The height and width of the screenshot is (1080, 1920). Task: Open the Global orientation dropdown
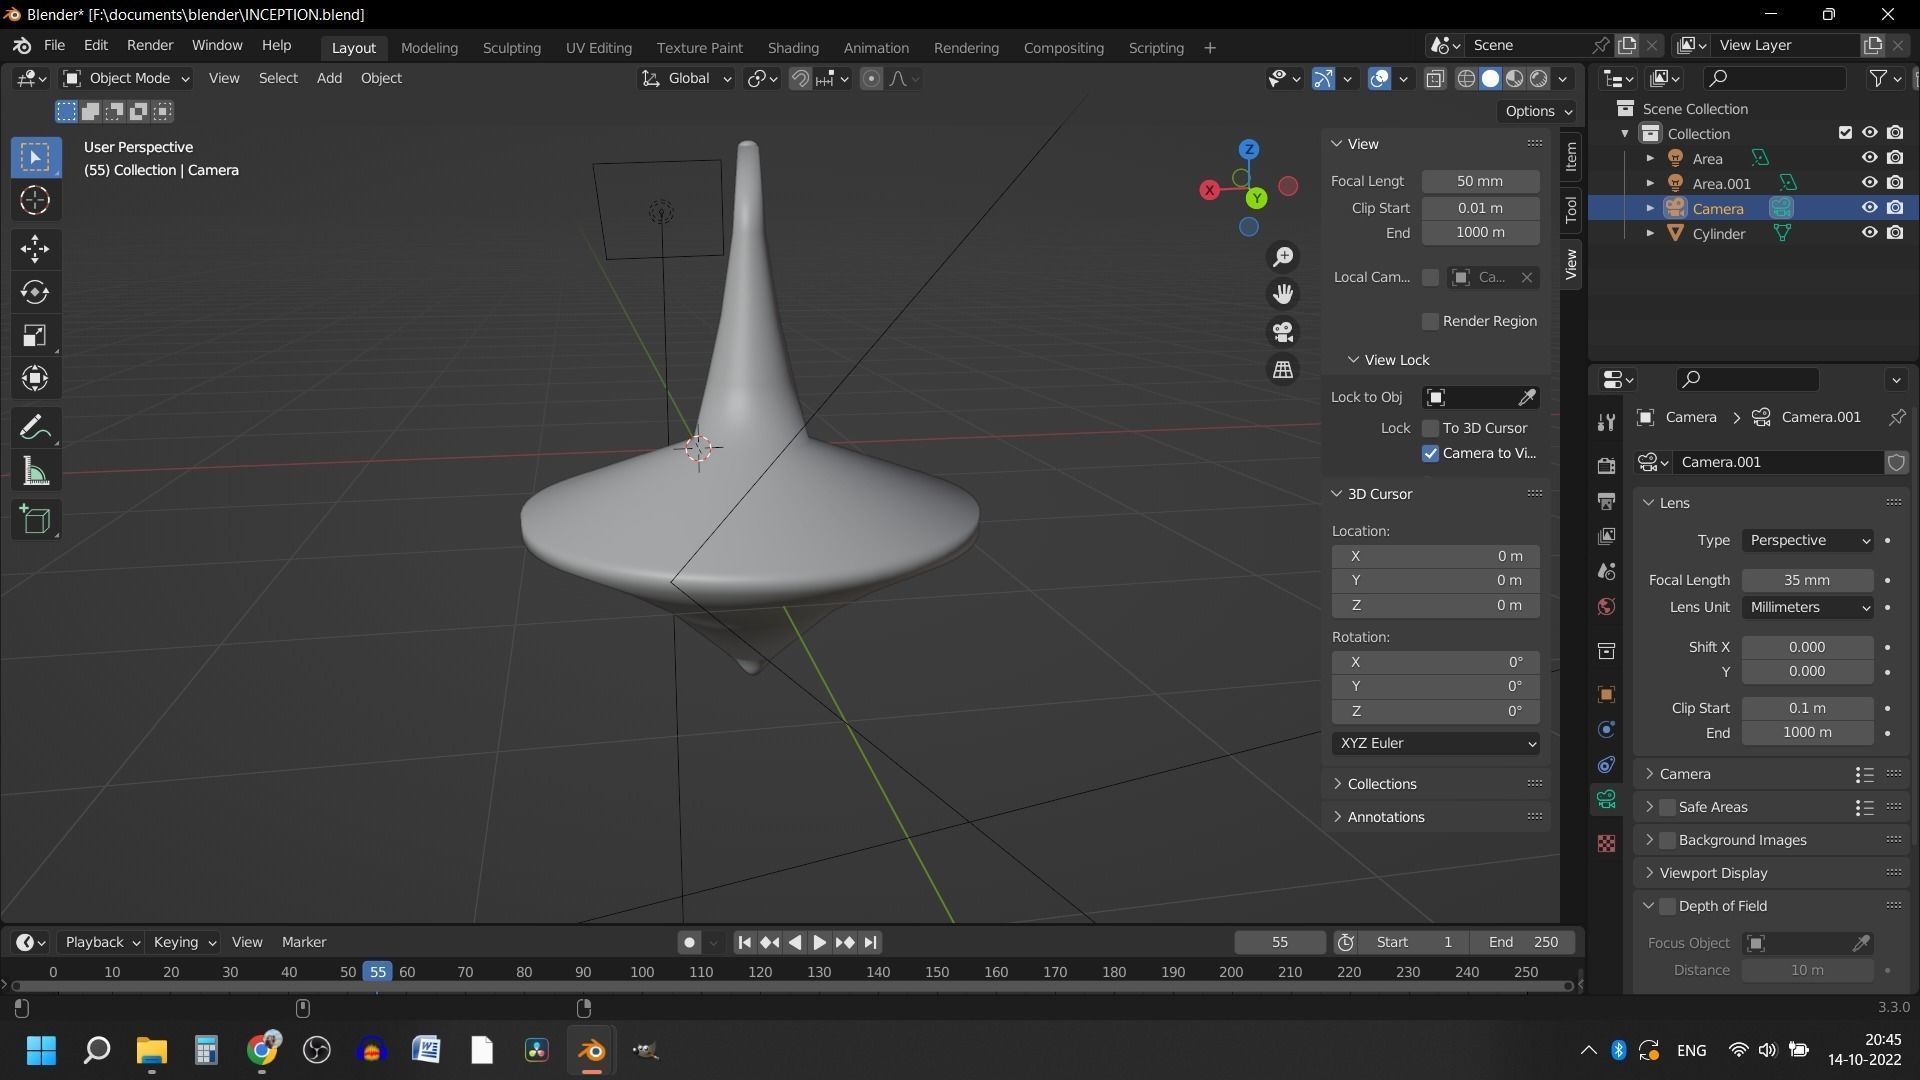687,78
